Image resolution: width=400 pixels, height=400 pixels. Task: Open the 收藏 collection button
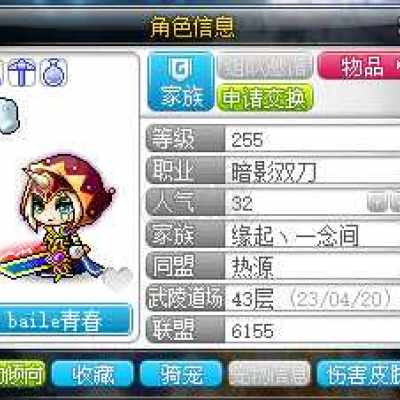(93, 374)
